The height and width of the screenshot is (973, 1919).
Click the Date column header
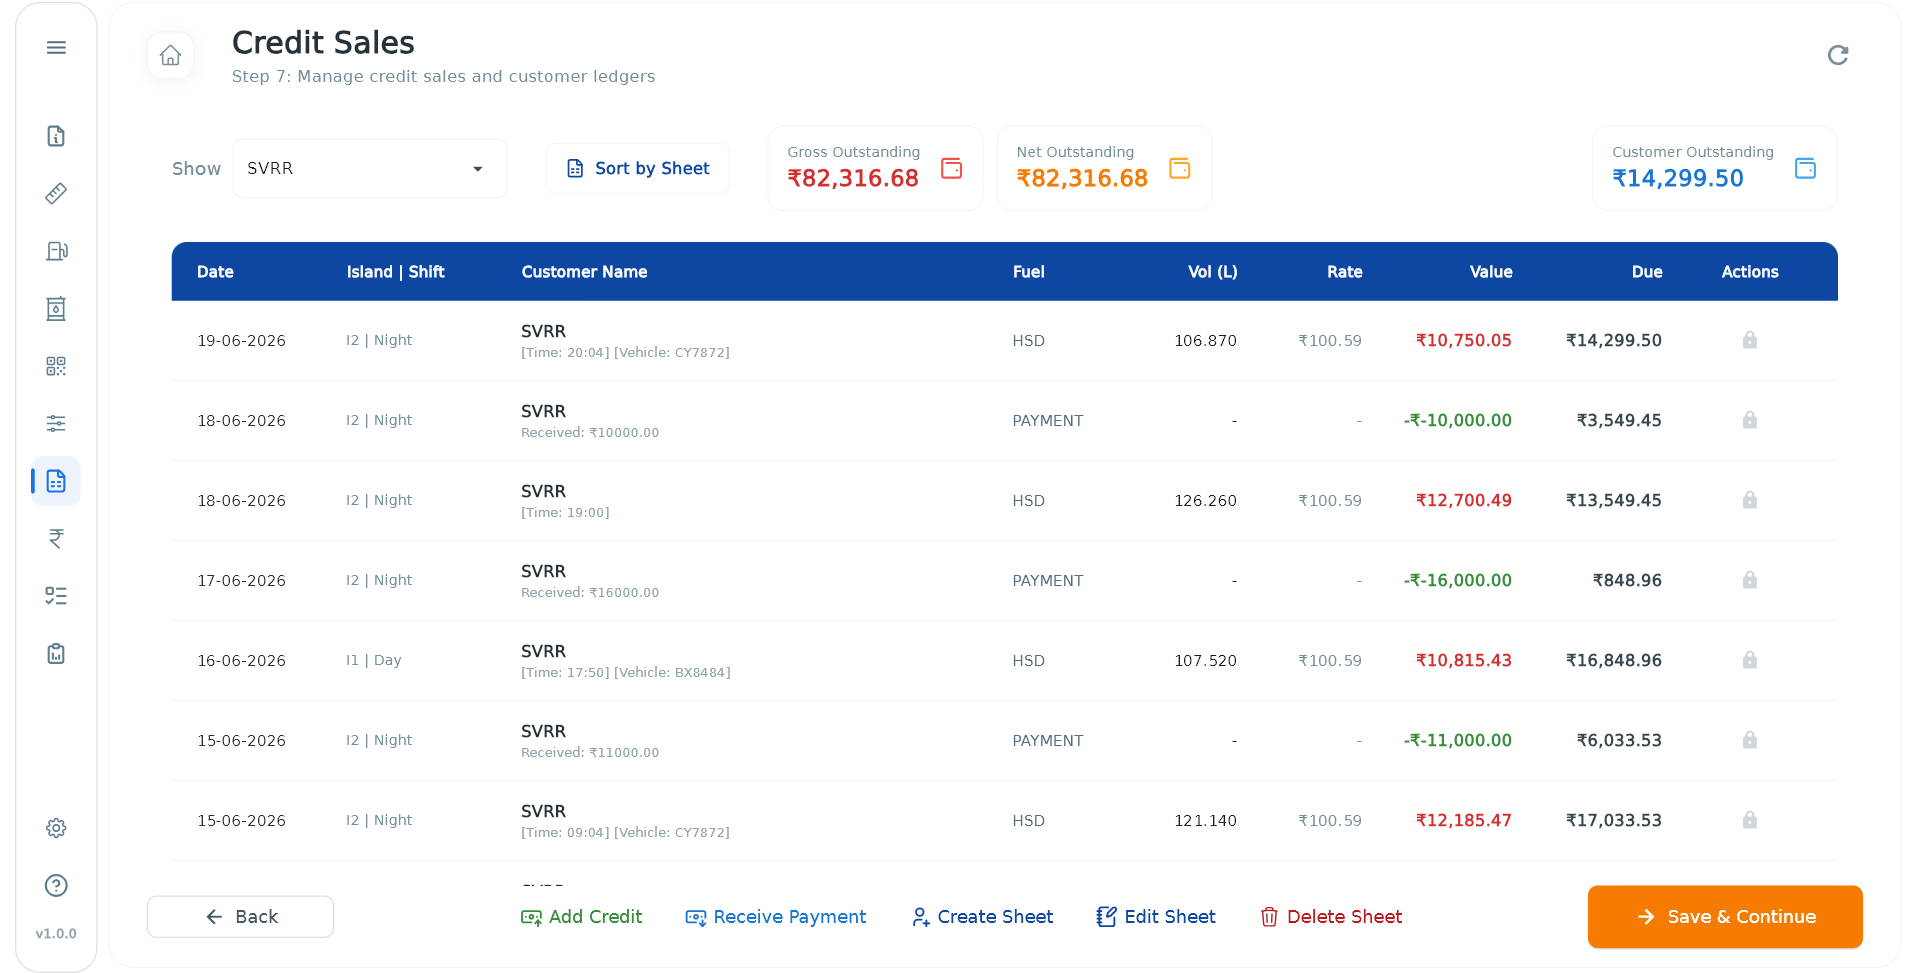[x=215, y=272]
